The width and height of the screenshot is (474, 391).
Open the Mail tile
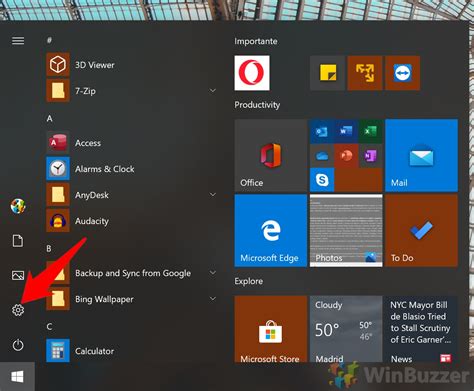coord(421,156)
